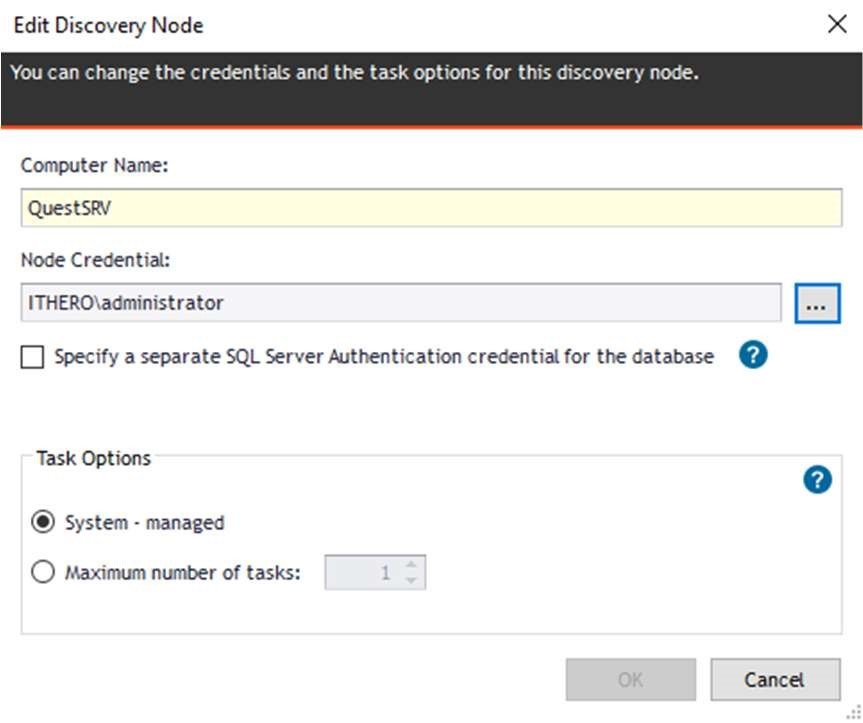863x723 pixels.
Task: Click the maximum tasks number box
Action: pyautogui.click(x=362, y=573)
